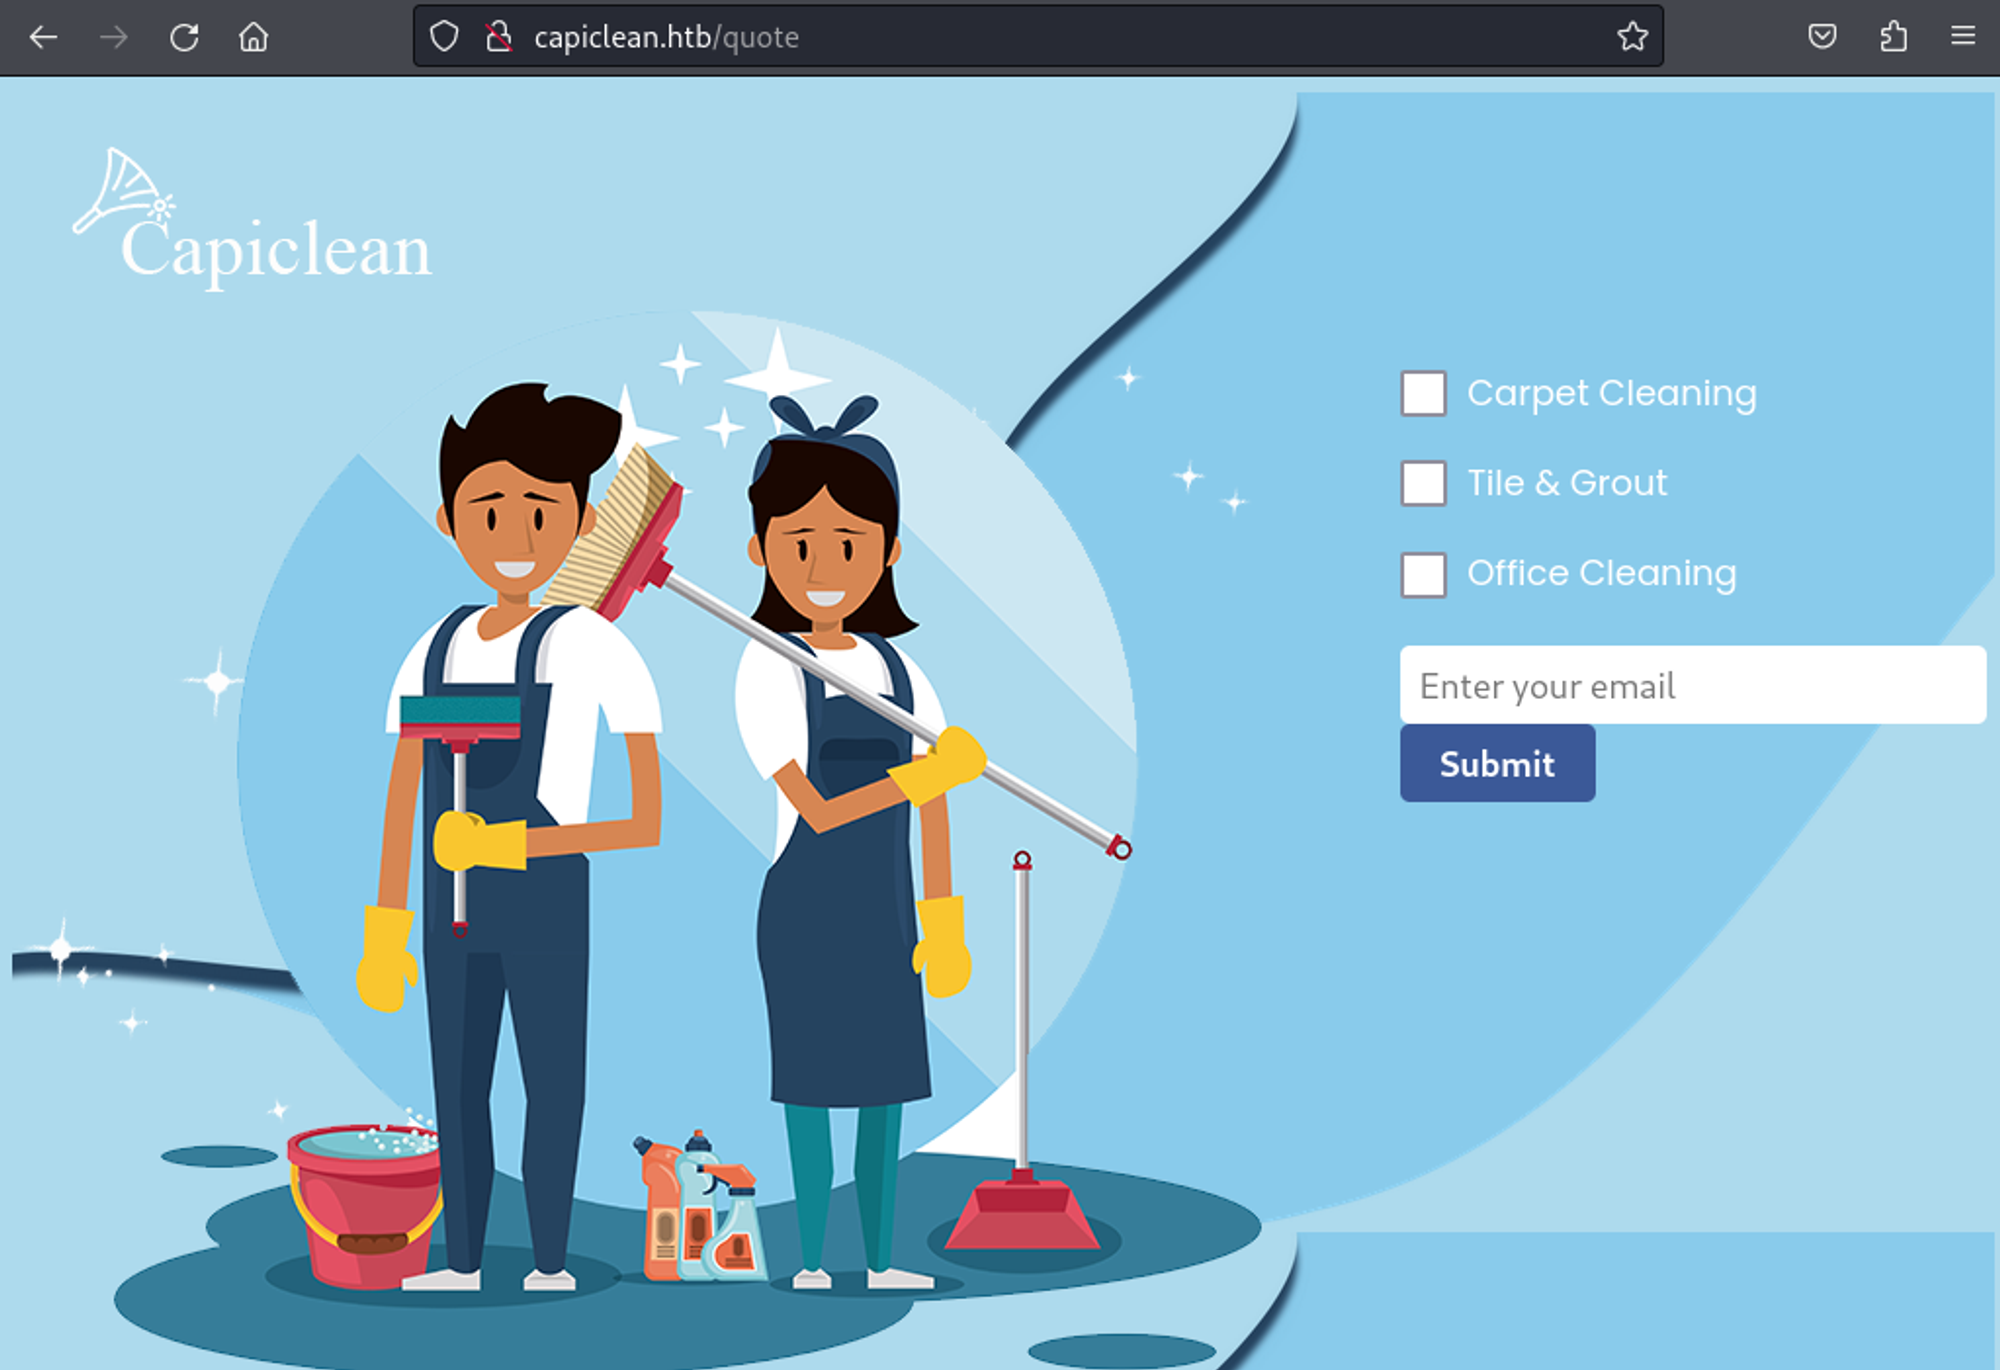Open the tracking protection shield icon
This screenshot has width=2000, height=1370.
coord(444,37)
